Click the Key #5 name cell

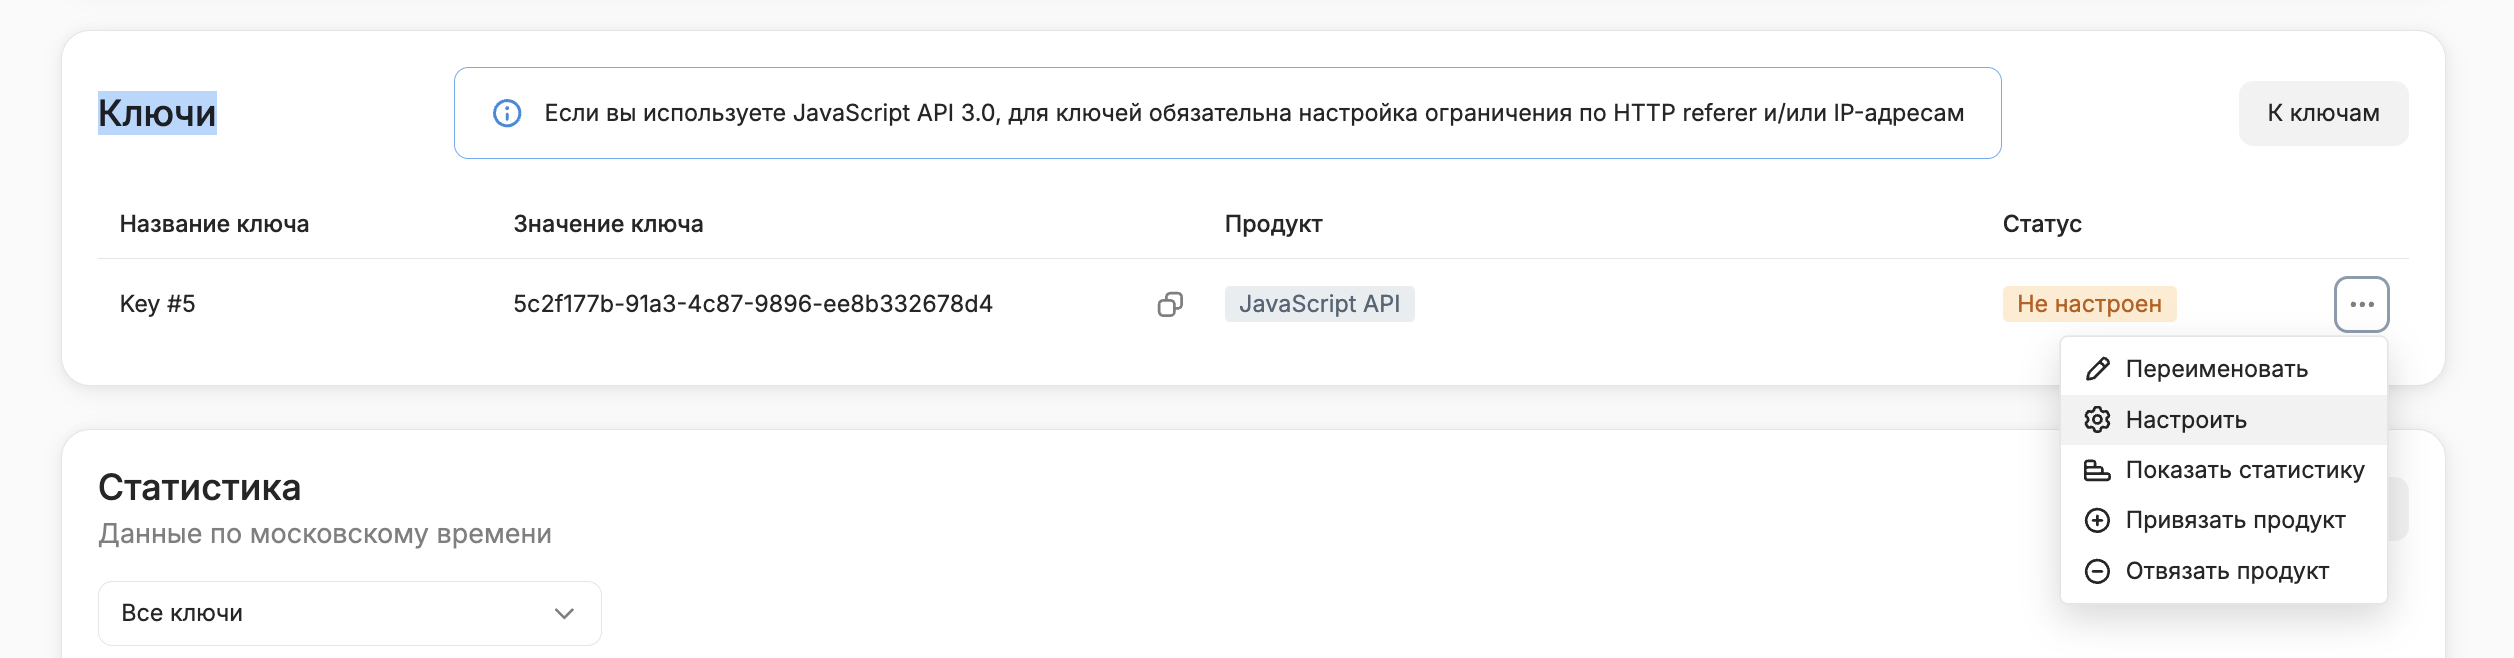coord(158,304)
